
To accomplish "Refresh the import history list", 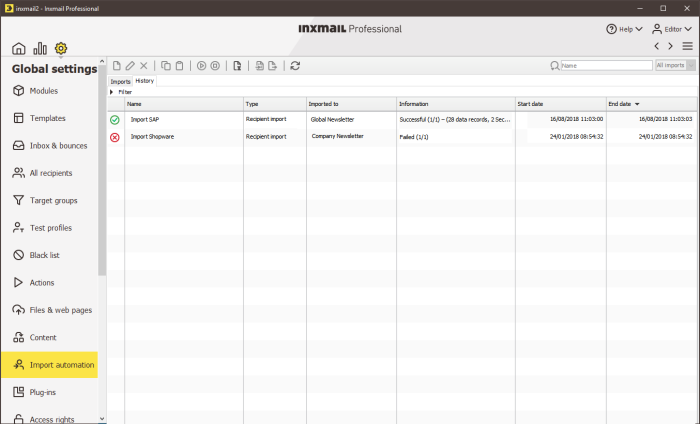I will click(295, 66).
